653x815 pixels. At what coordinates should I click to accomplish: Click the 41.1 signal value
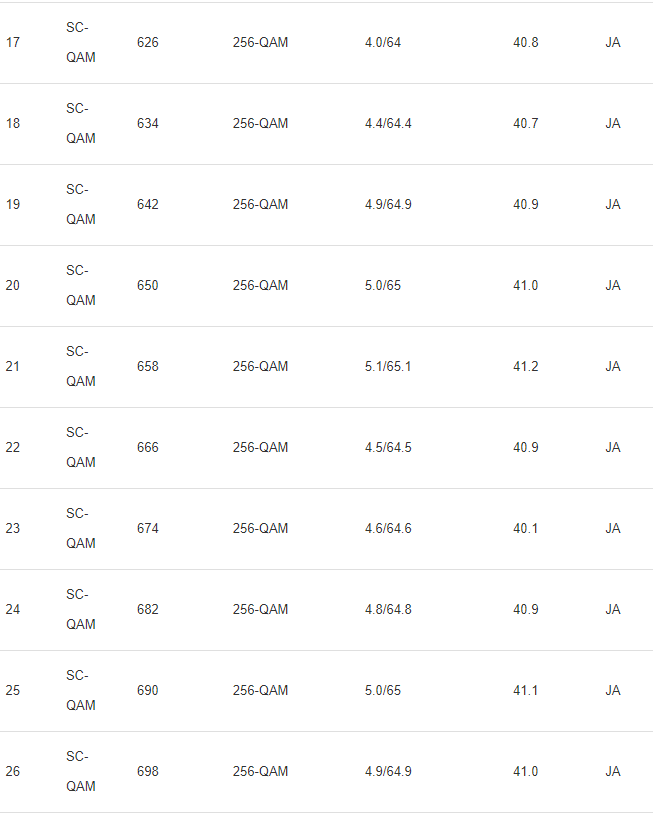click(x=525, y=691)
